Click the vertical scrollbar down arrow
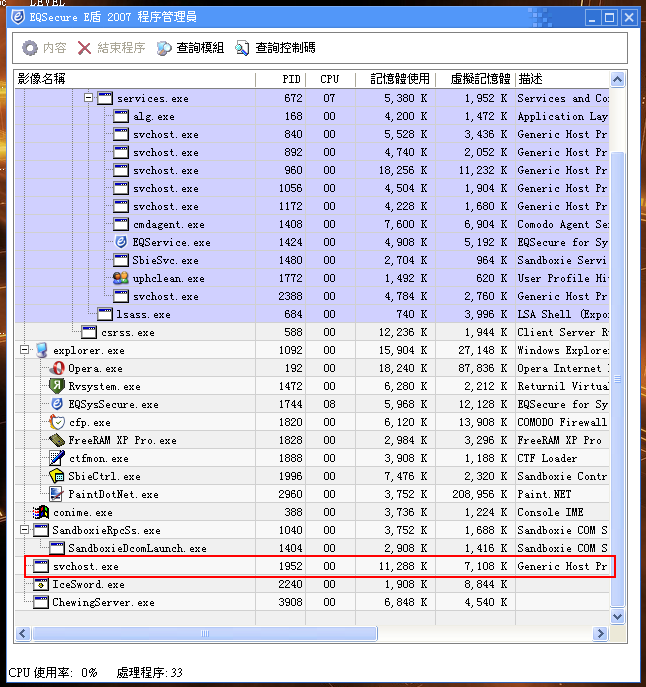646x687 pixels. click(617, 616)
